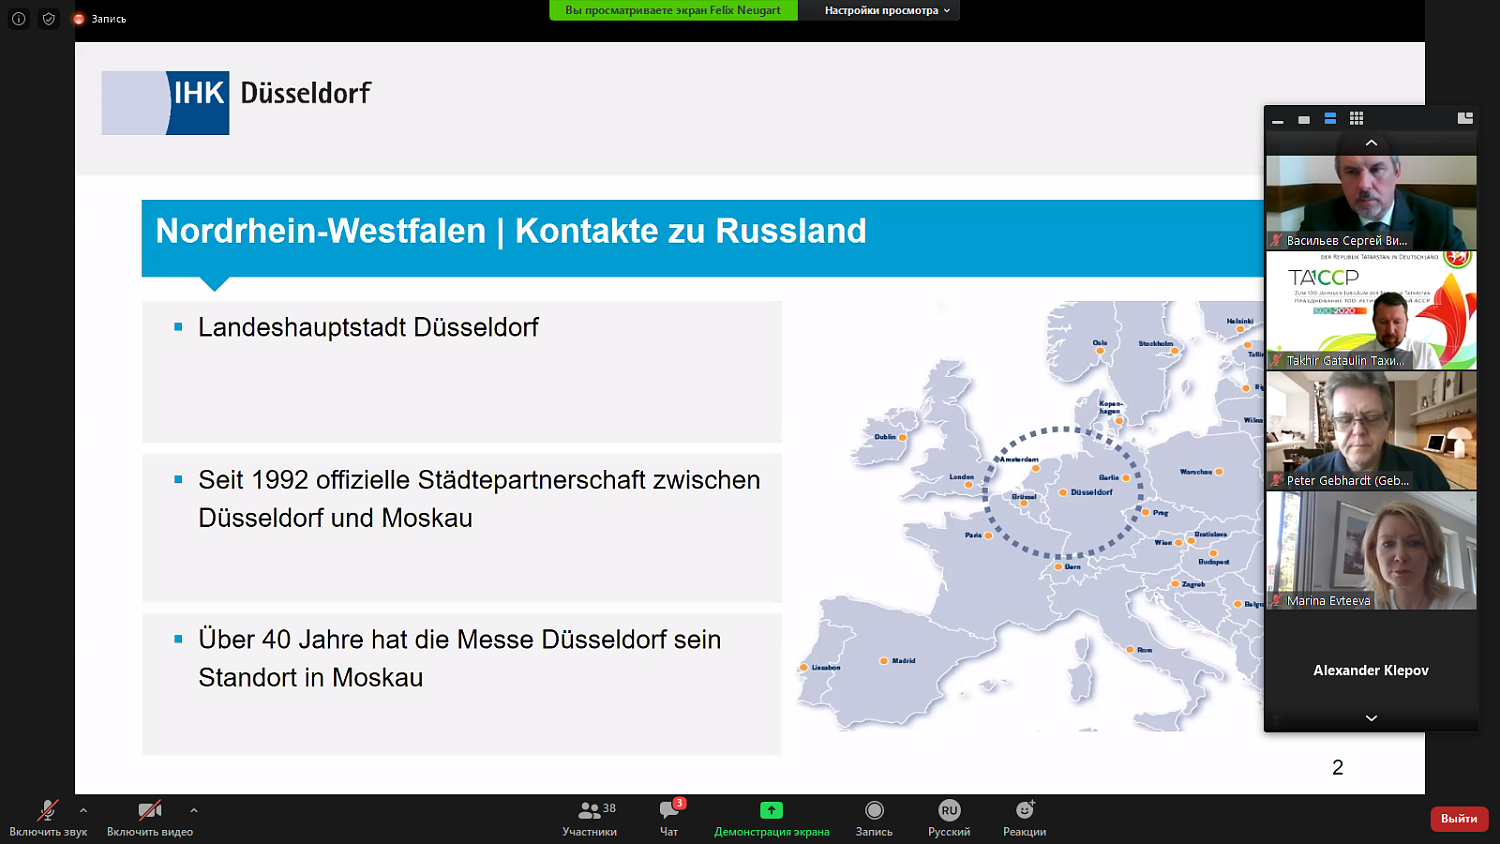Open the Реакции reactions menu
The width and height of the screenshot is (1500, 844).
[1025, 818]
